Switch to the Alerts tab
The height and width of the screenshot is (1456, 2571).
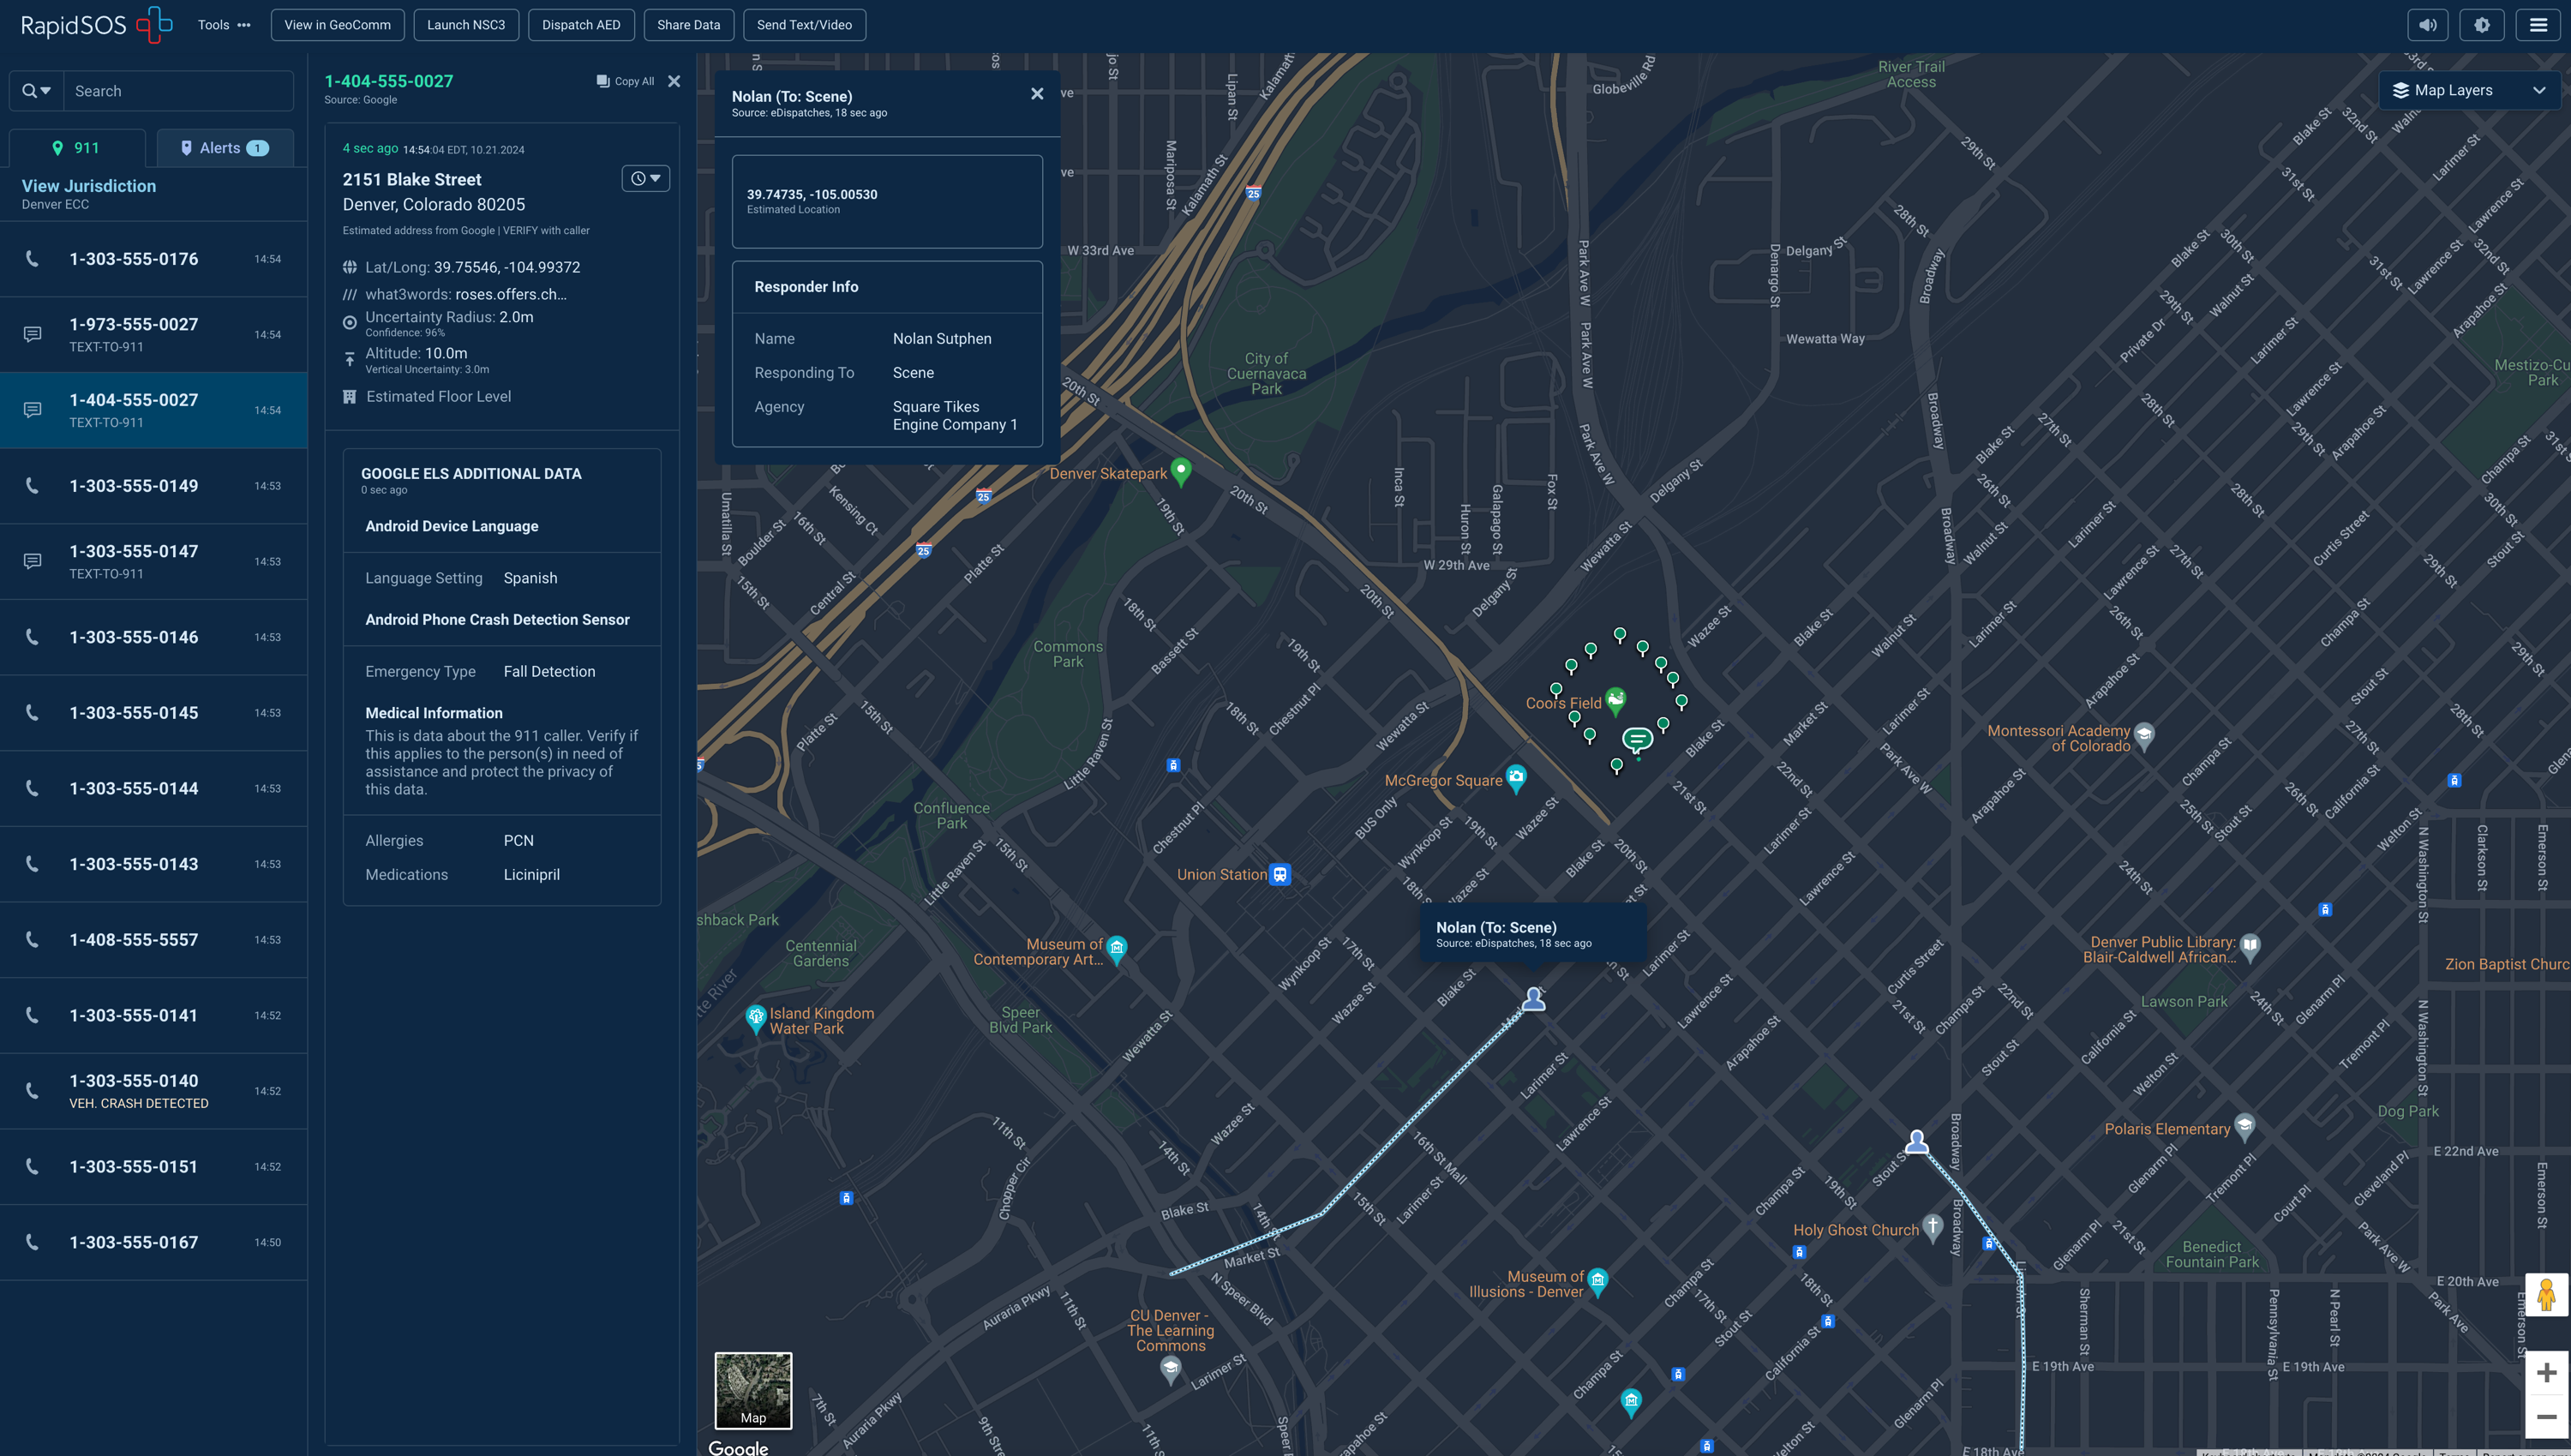pos(225,148)
